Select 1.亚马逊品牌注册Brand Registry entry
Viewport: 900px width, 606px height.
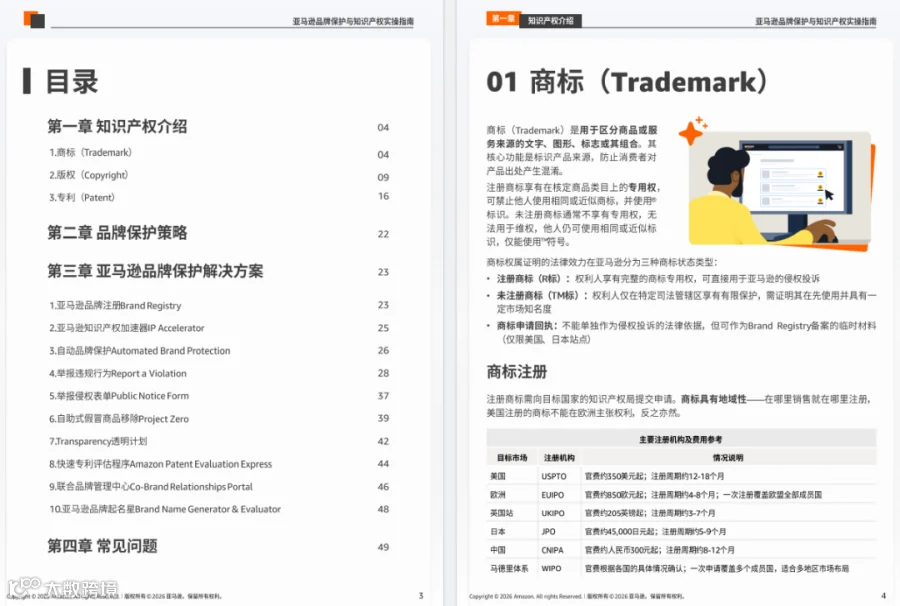tap(115, 305)
